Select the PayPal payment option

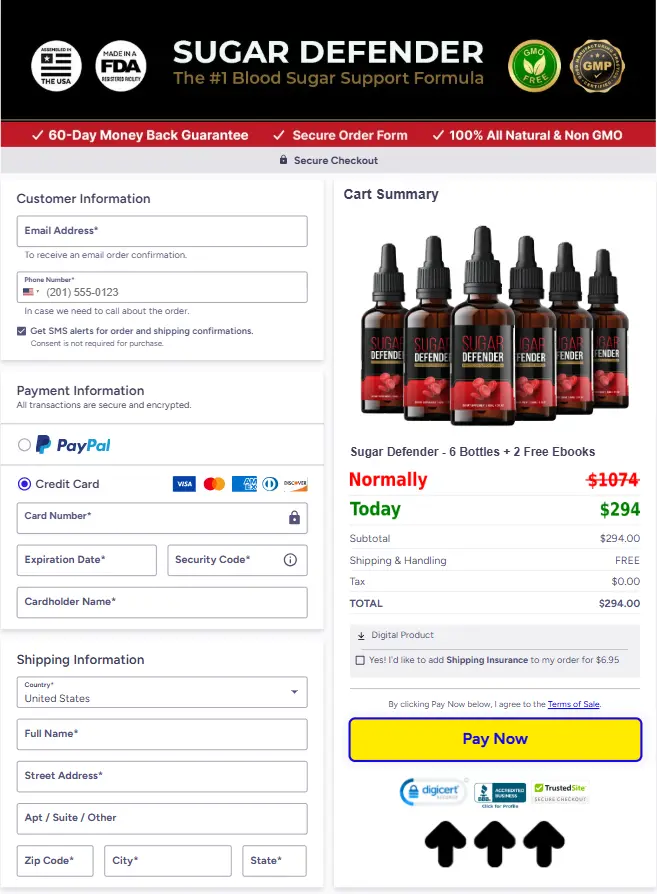coord(24,445)
